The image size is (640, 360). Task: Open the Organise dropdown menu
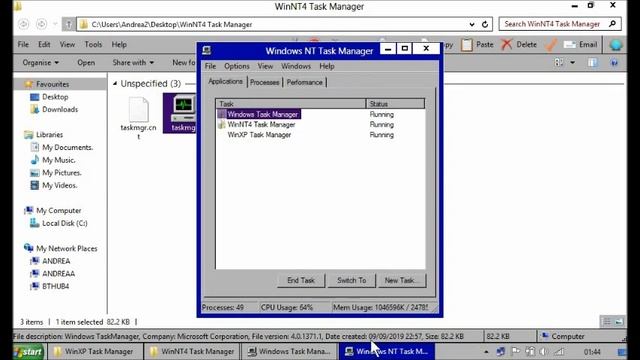click(x=40, y=62)
